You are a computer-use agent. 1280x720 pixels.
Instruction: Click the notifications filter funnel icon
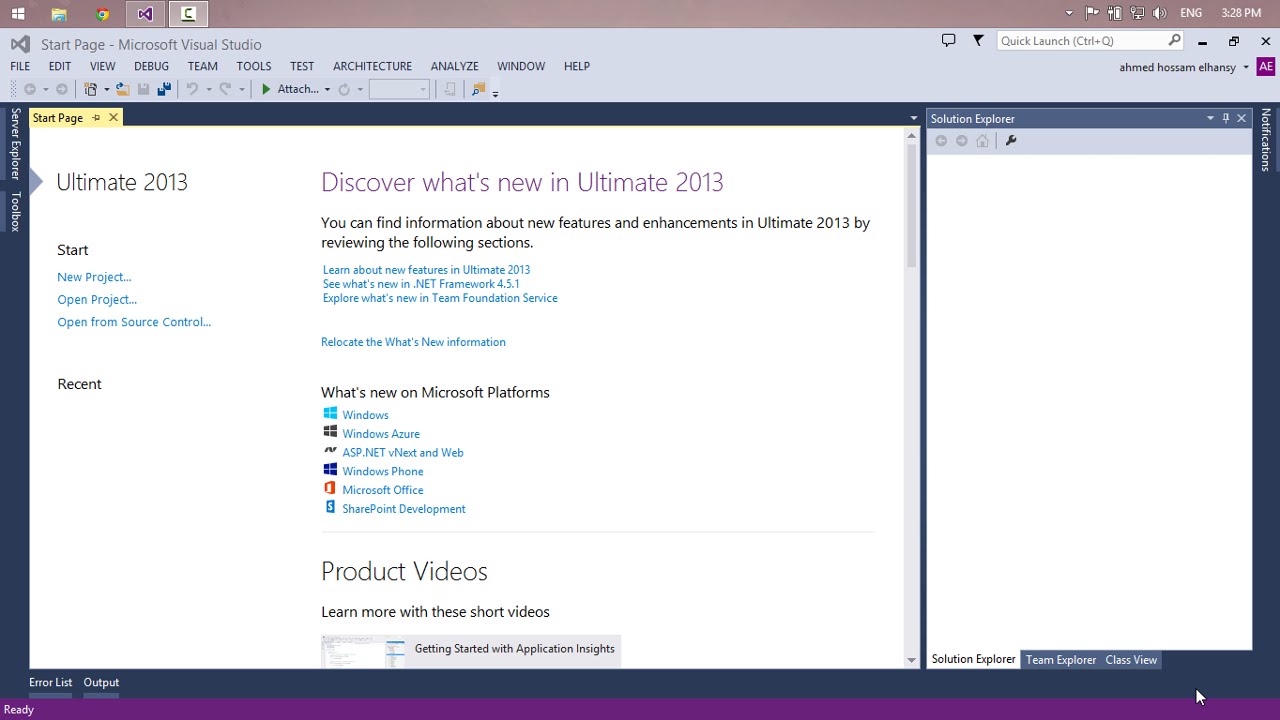tap(978, 40)
